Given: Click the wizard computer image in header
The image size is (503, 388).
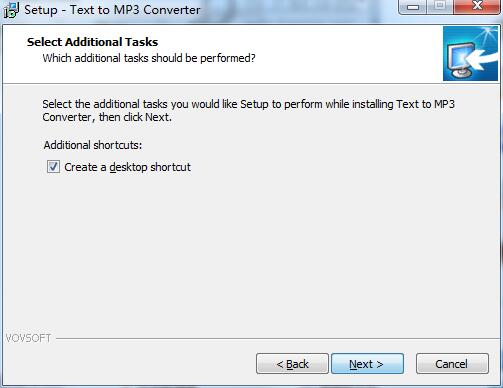Looking at the screenshot, I should coord(470,54).
